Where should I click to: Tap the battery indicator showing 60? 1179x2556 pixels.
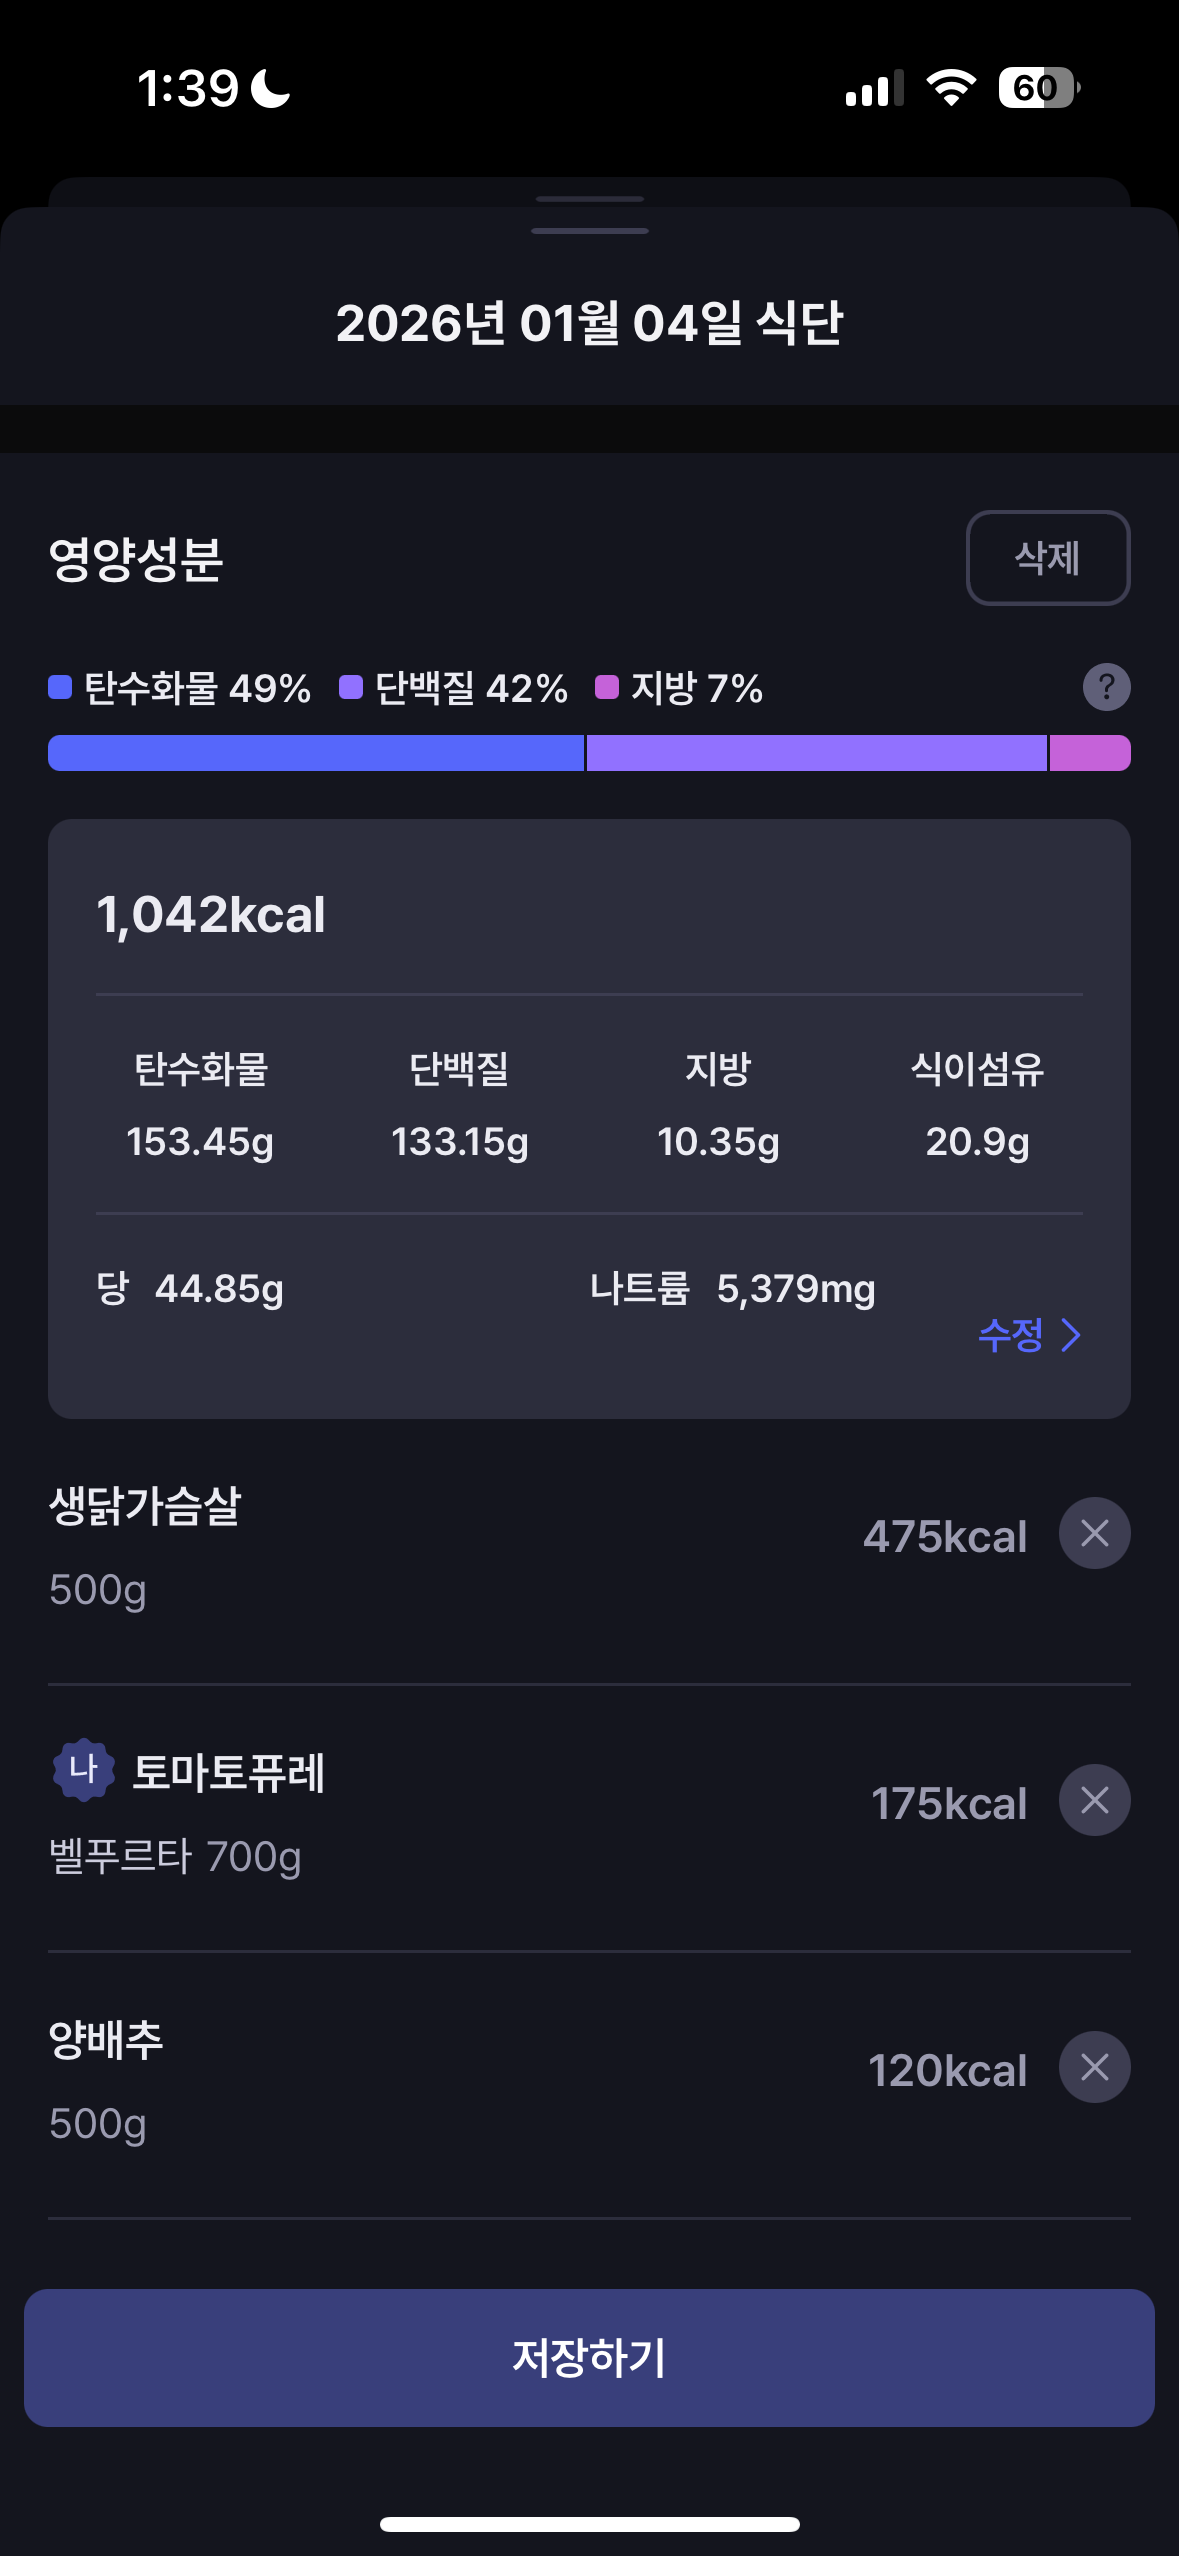(x=1039, y=88)
